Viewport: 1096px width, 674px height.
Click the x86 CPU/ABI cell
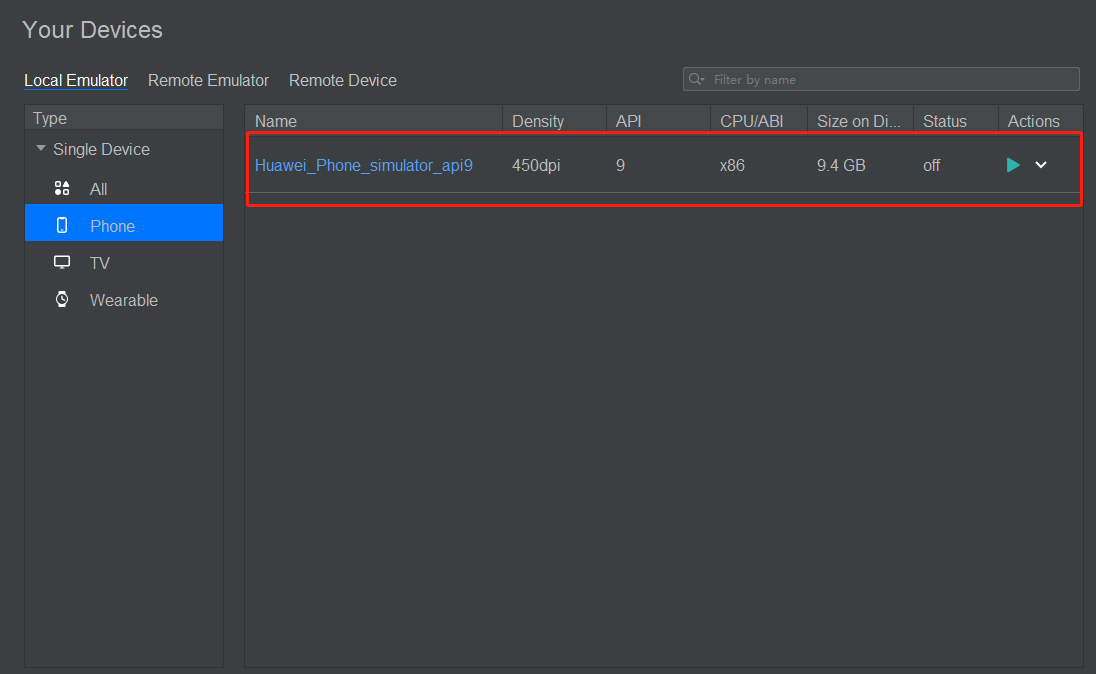point(732,165)
